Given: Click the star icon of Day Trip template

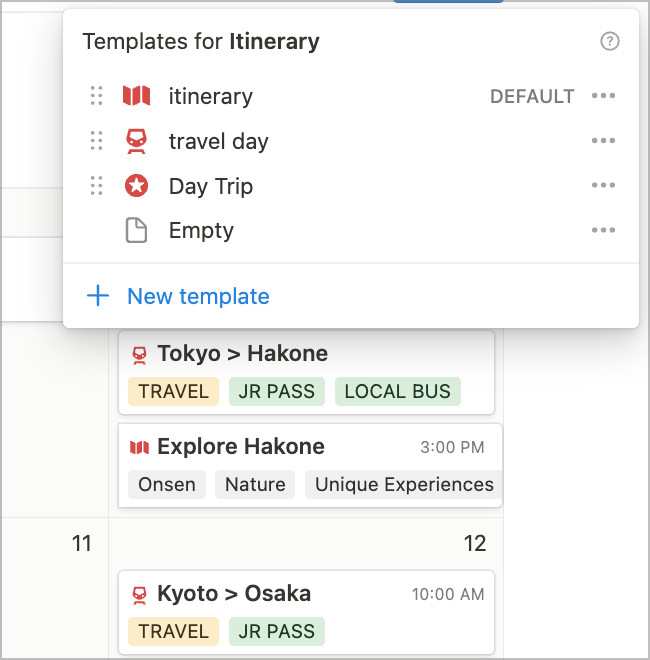Looking at the screenshot, I should tap(136, 186).
